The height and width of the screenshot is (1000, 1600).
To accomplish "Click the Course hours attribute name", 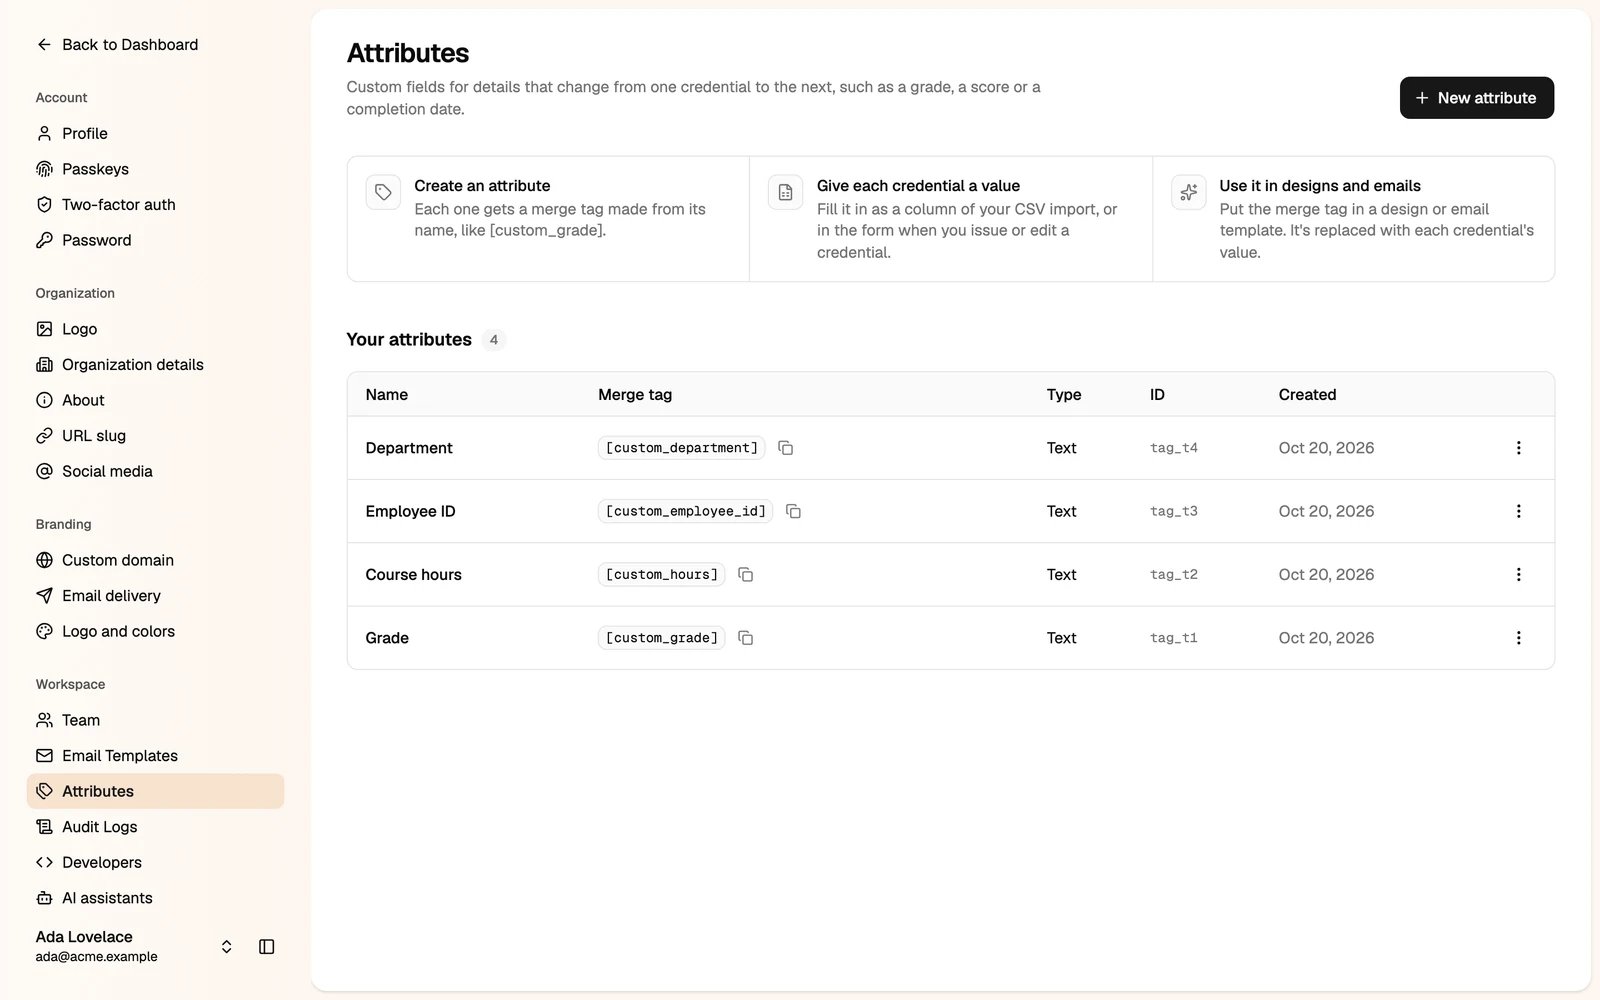I will (413, 575).
